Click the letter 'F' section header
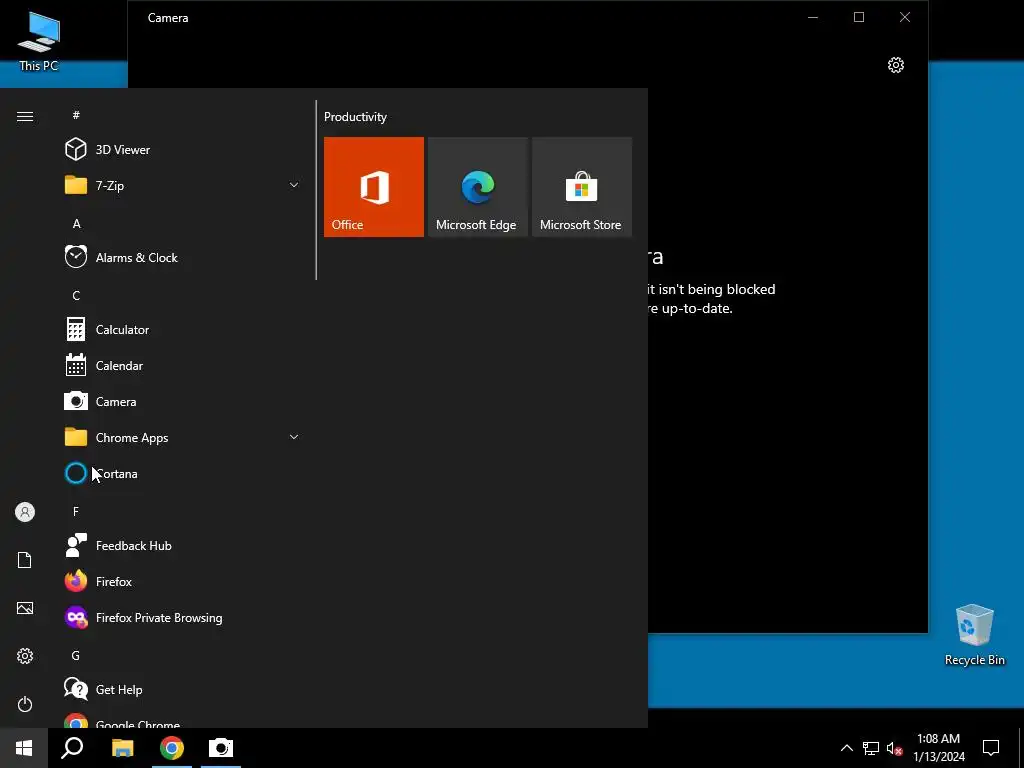Screen dimensions: 1024x768 click(x=76, y=511)
